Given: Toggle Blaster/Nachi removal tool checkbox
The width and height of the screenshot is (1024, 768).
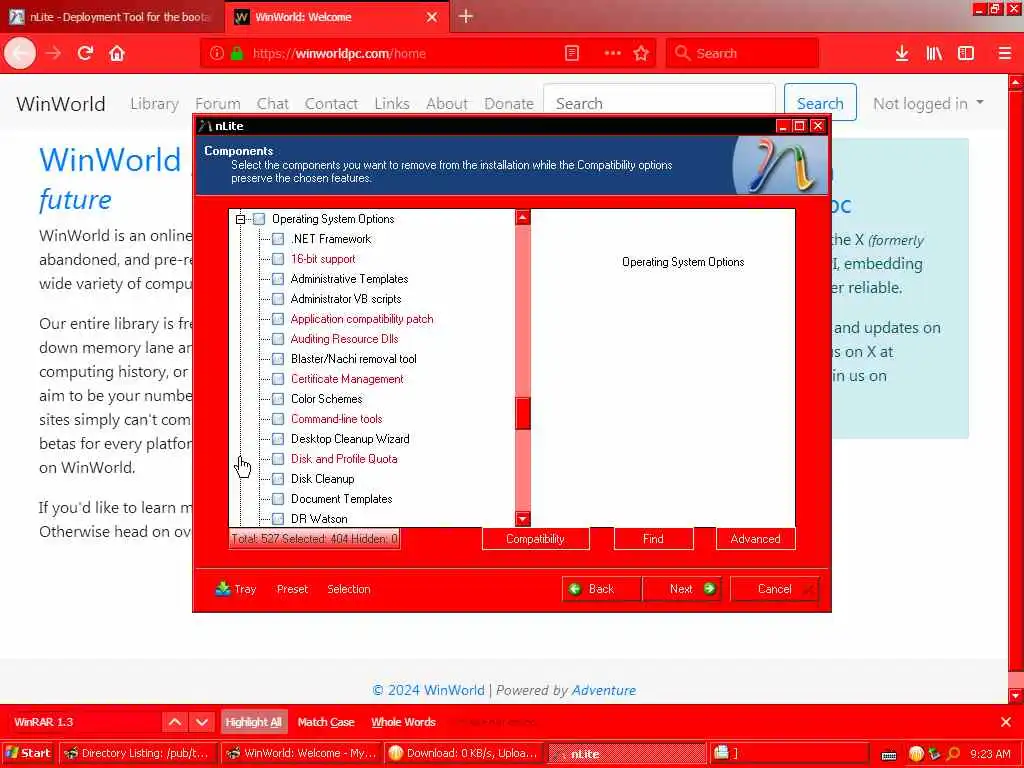Looking at the screenshot, I should pyautogui.click(x=278, y=359).
